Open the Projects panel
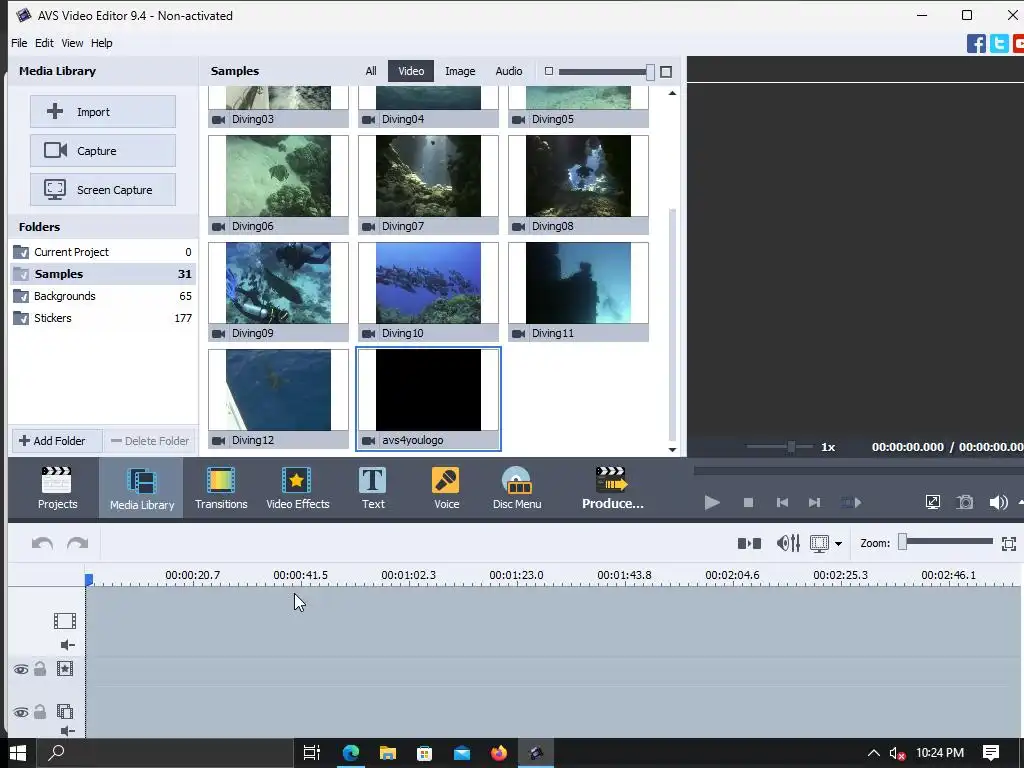 pos(57,488)
